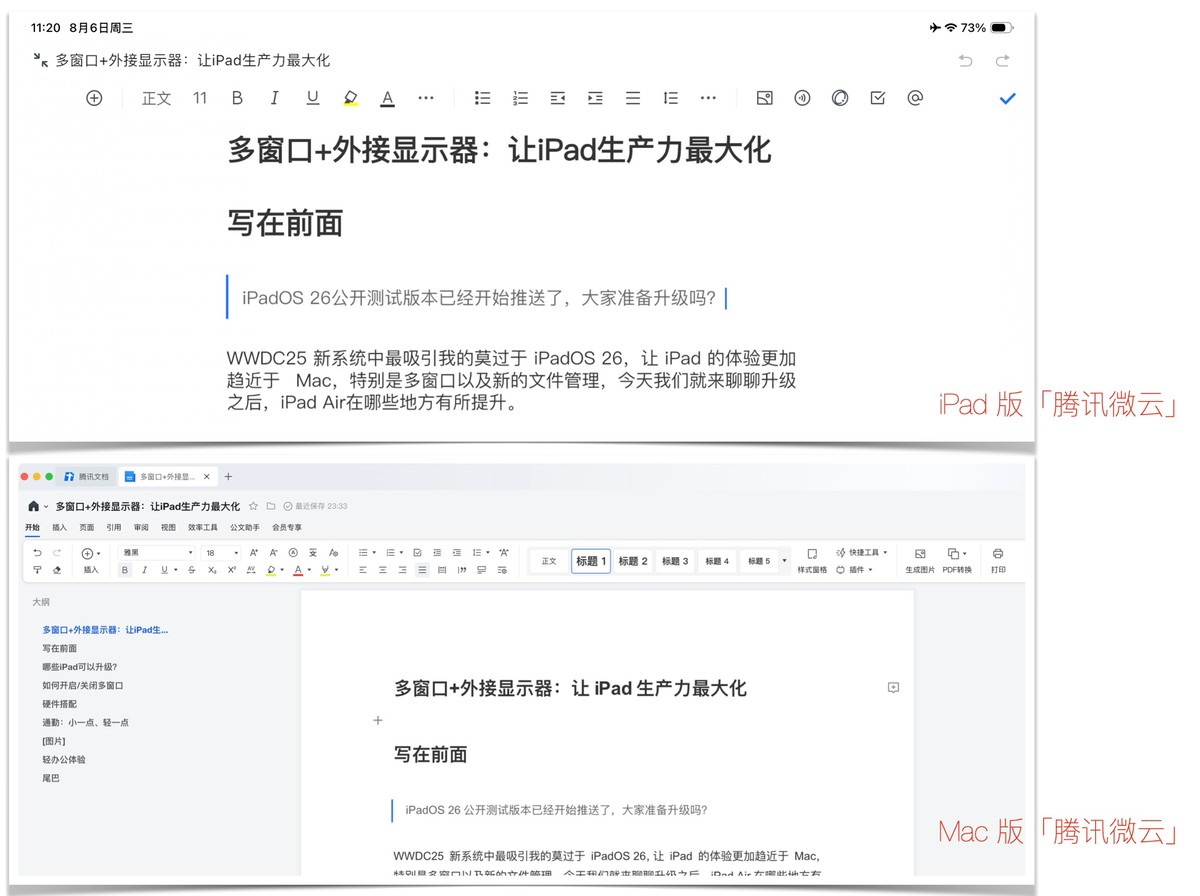The width and height of the screenshot is (1200, 896).
Task: Go to home icon in Mac header
Action: (x=34, y=507)
